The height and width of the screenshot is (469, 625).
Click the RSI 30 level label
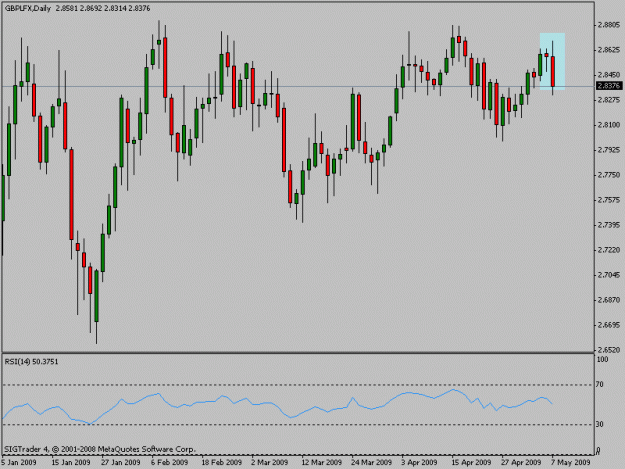point(599,424)
